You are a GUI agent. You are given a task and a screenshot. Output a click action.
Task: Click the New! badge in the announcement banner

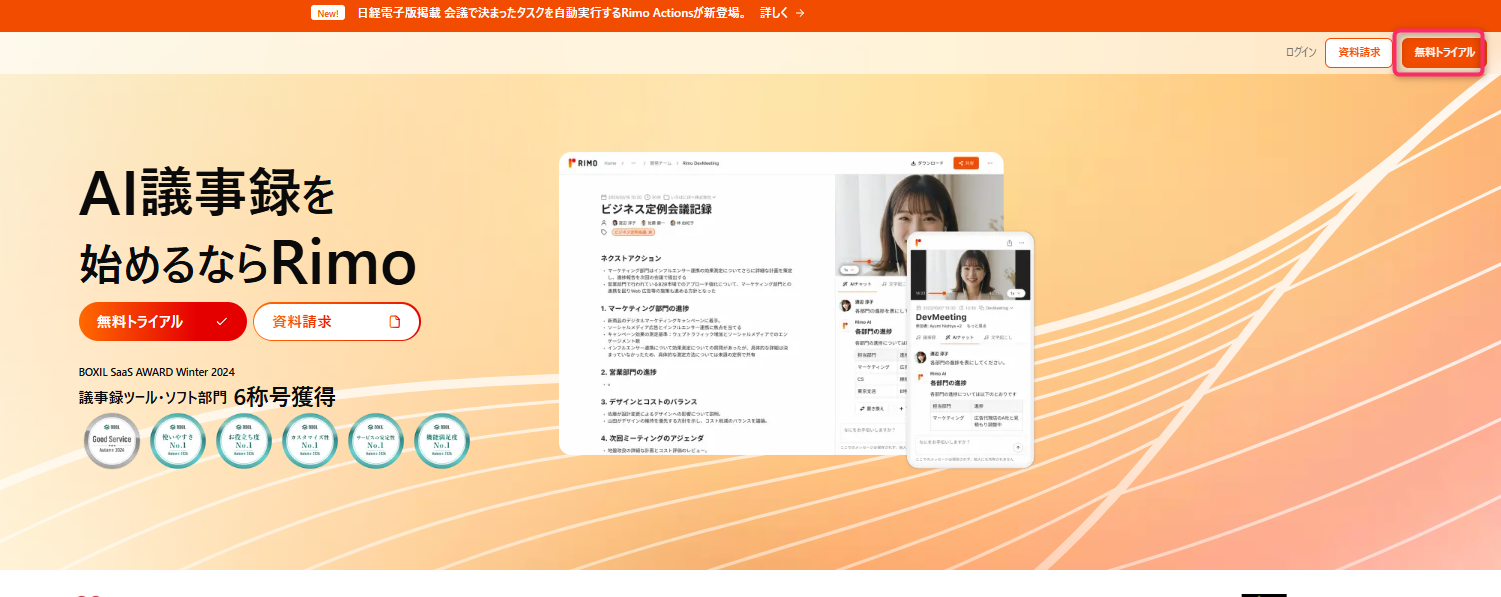[328, 13]
